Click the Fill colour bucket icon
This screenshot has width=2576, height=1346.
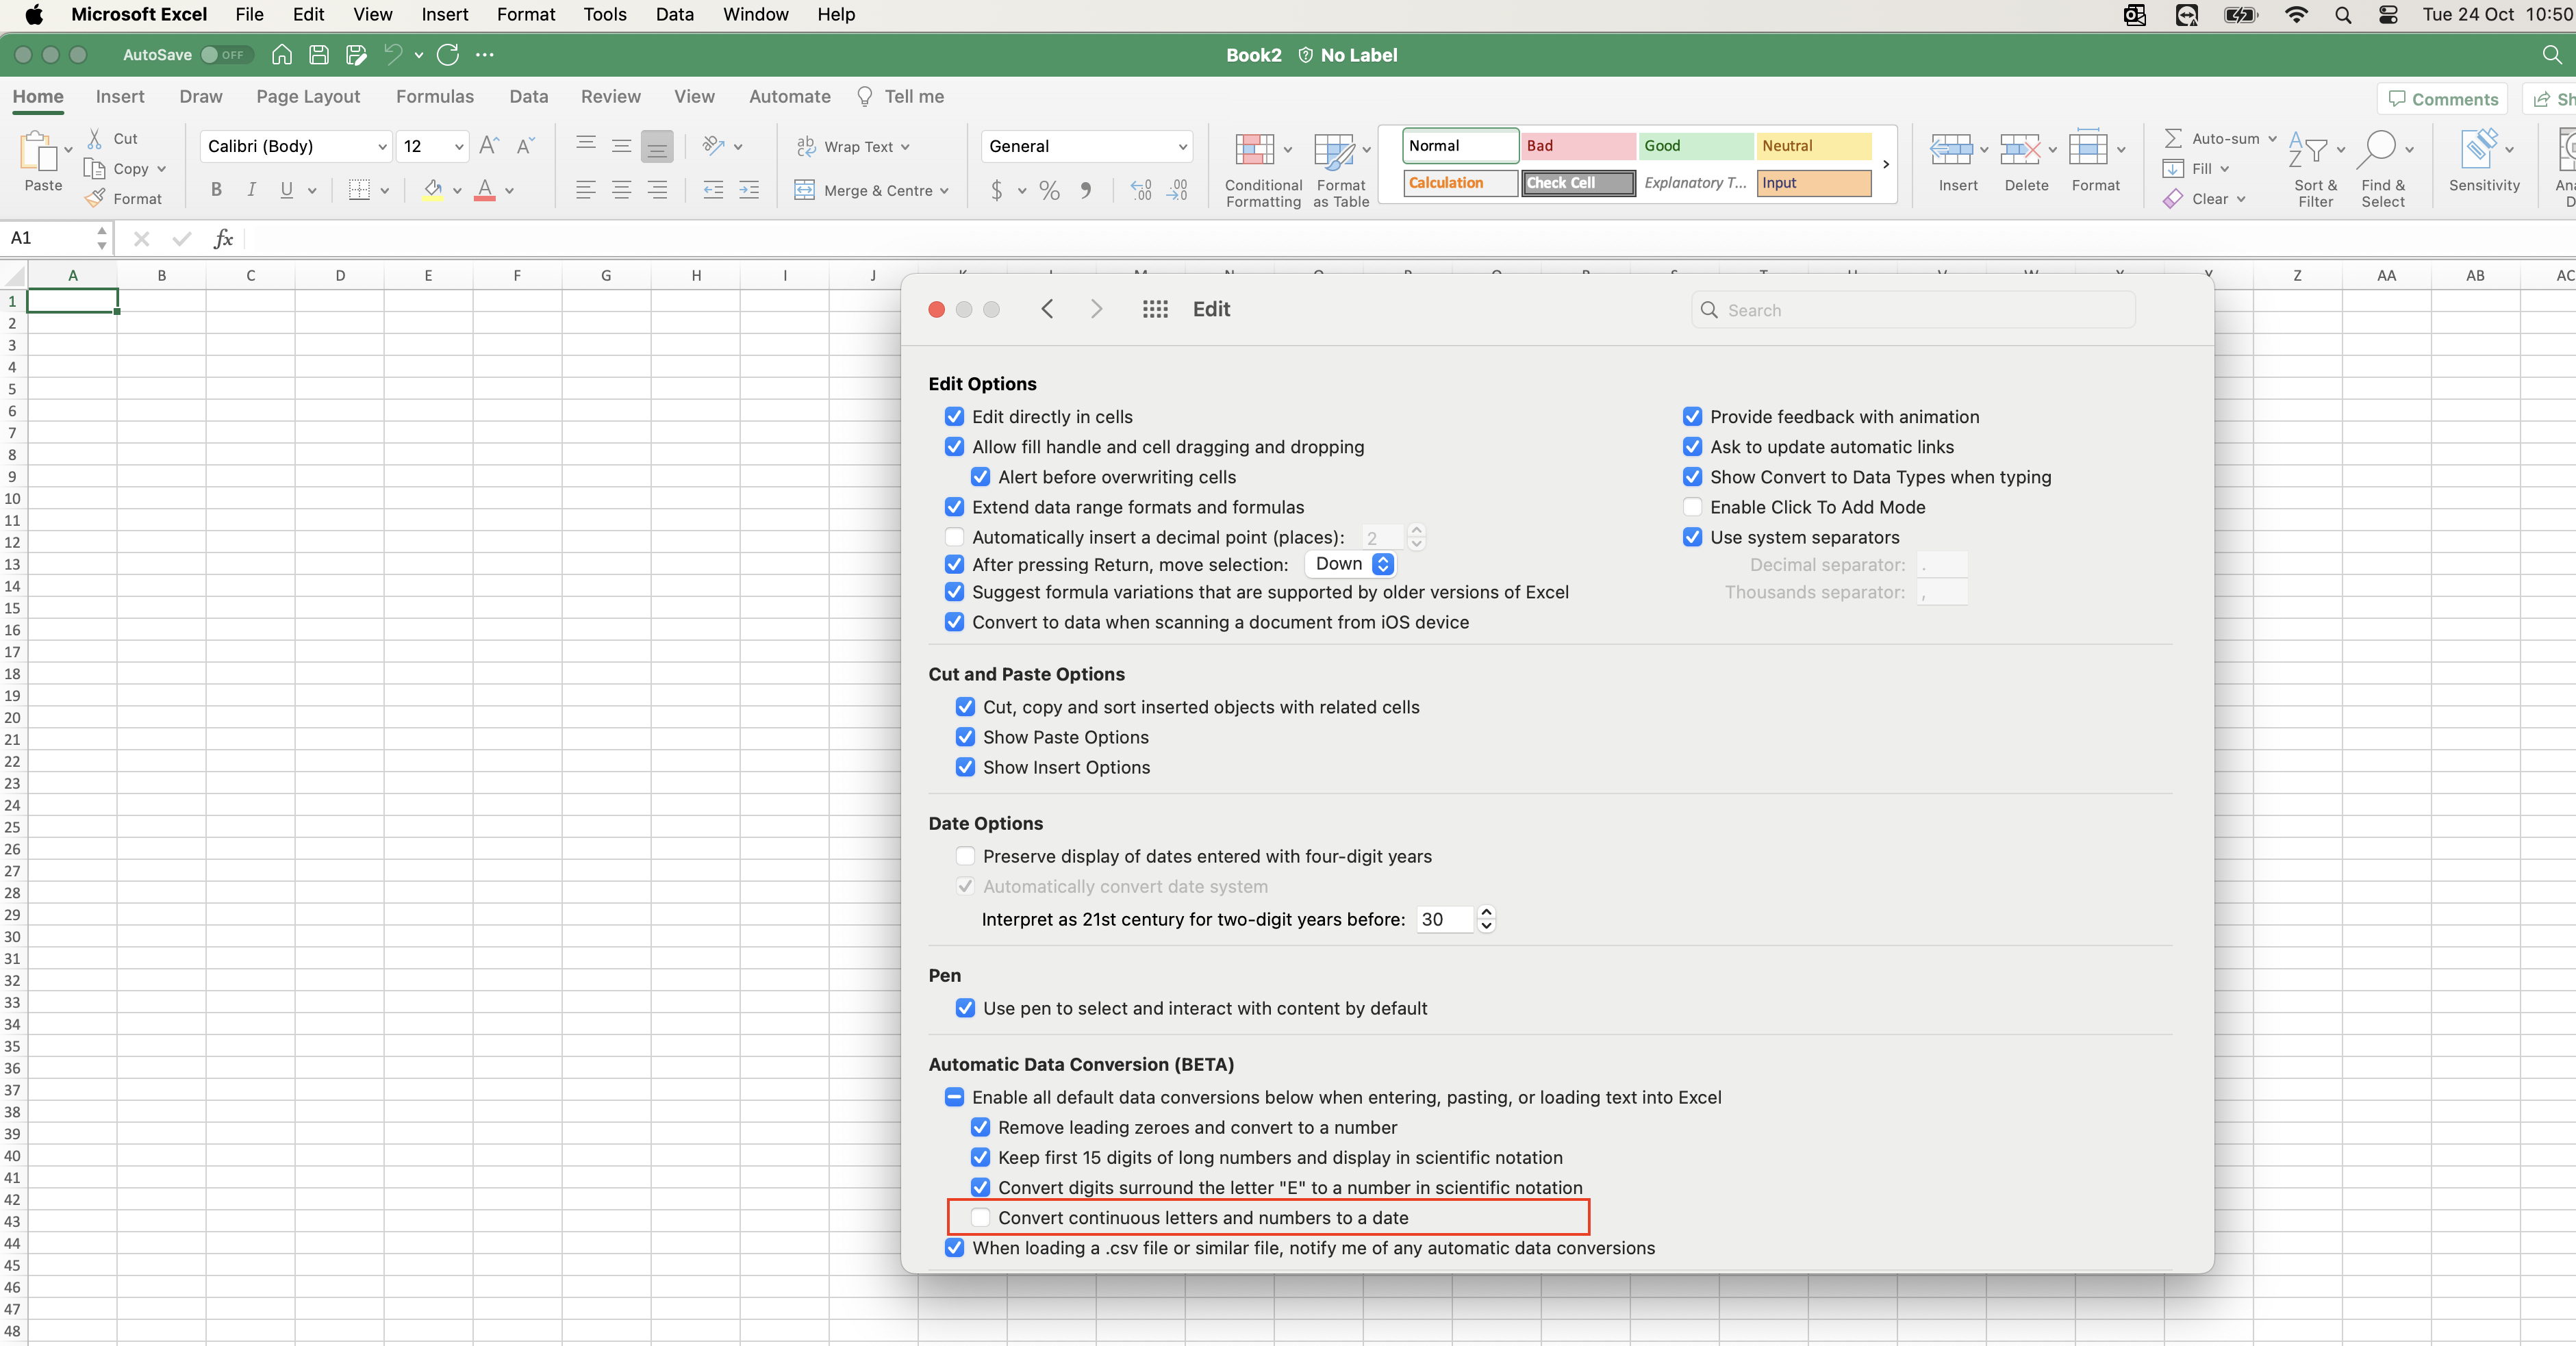[433, 190]
